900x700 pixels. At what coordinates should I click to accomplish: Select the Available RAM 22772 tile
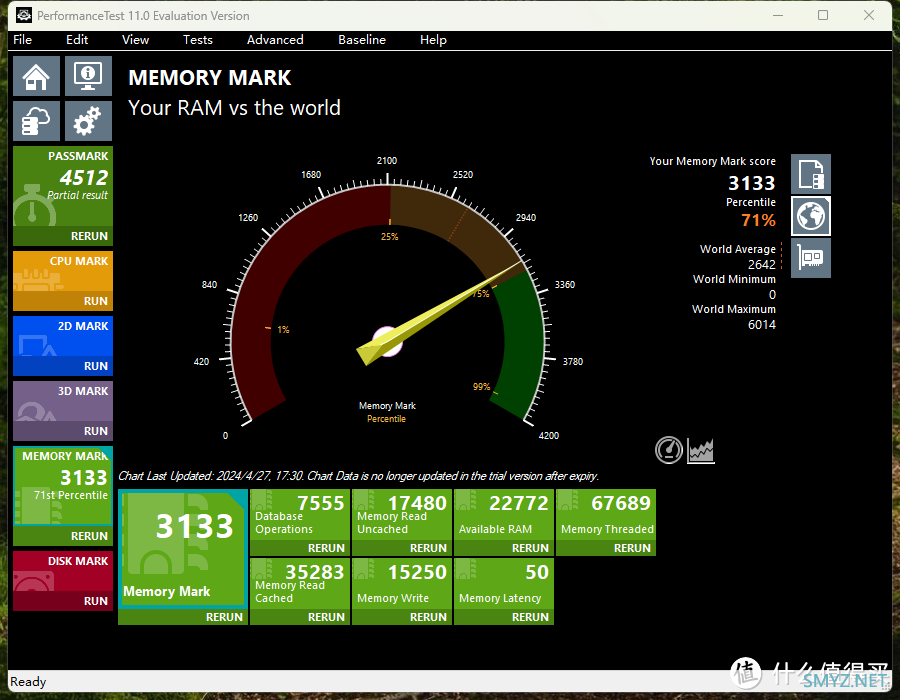504,515
